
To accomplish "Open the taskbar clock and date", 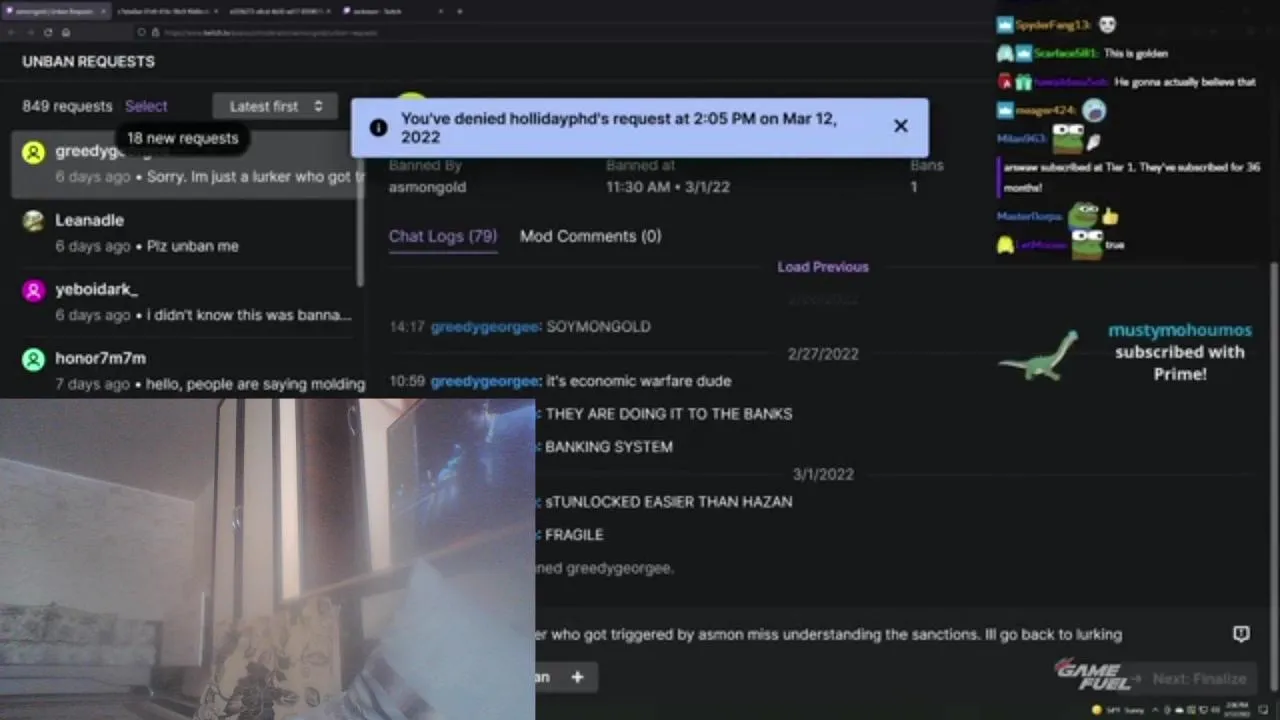I will 1237,710.
